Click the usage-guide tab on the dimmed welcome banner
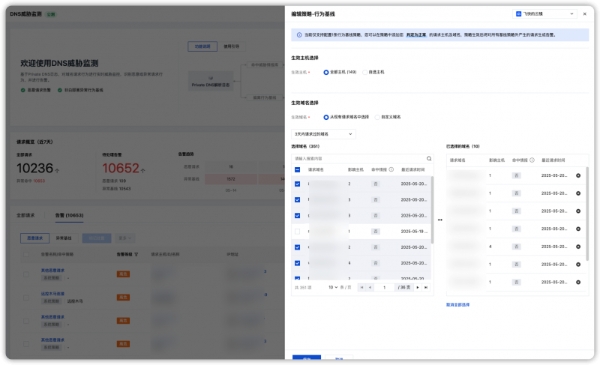Viewport: 600px width, 365px height. [231, 46]
